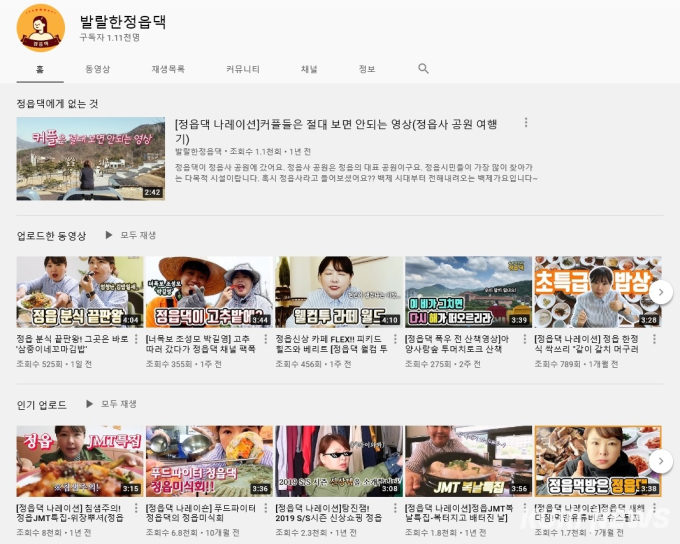Open the 정읍 JMT특집 thumbnail
The width and height of the screenshot is (680, 544).
(80, 461)
